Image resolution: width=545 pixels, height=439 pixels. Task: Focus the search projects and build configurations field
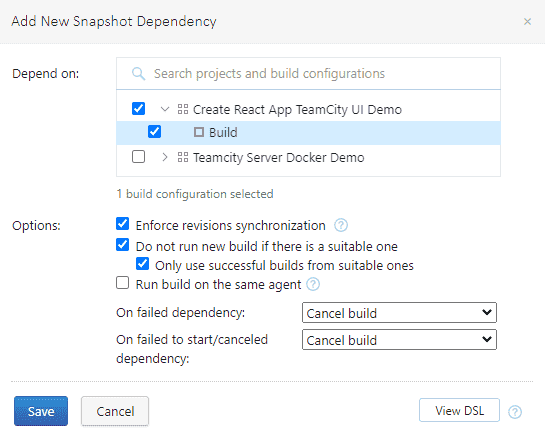[308, 74]
